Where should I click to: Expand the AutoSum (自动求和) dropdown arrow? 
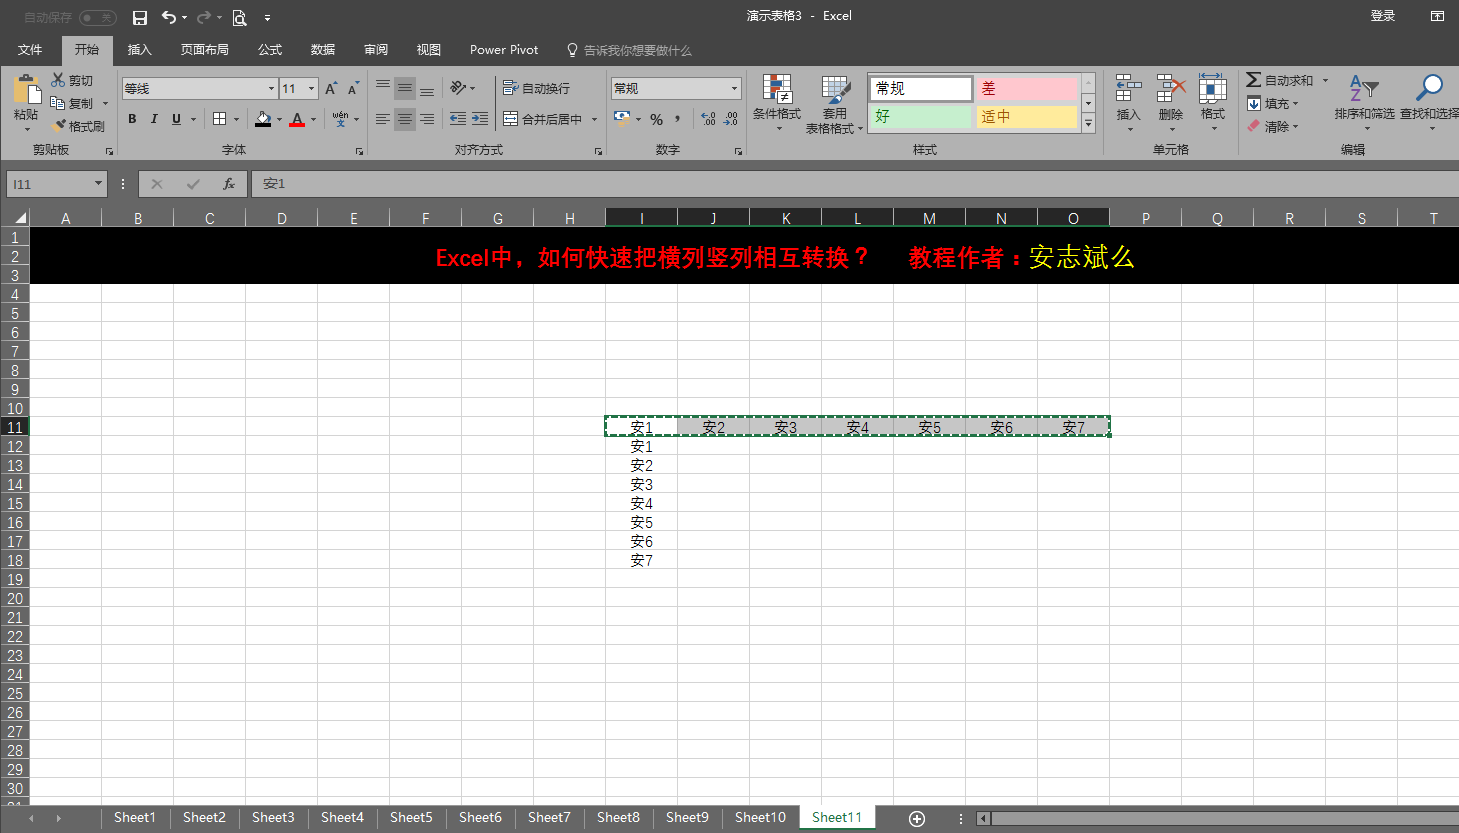[x=1325, y=80]
